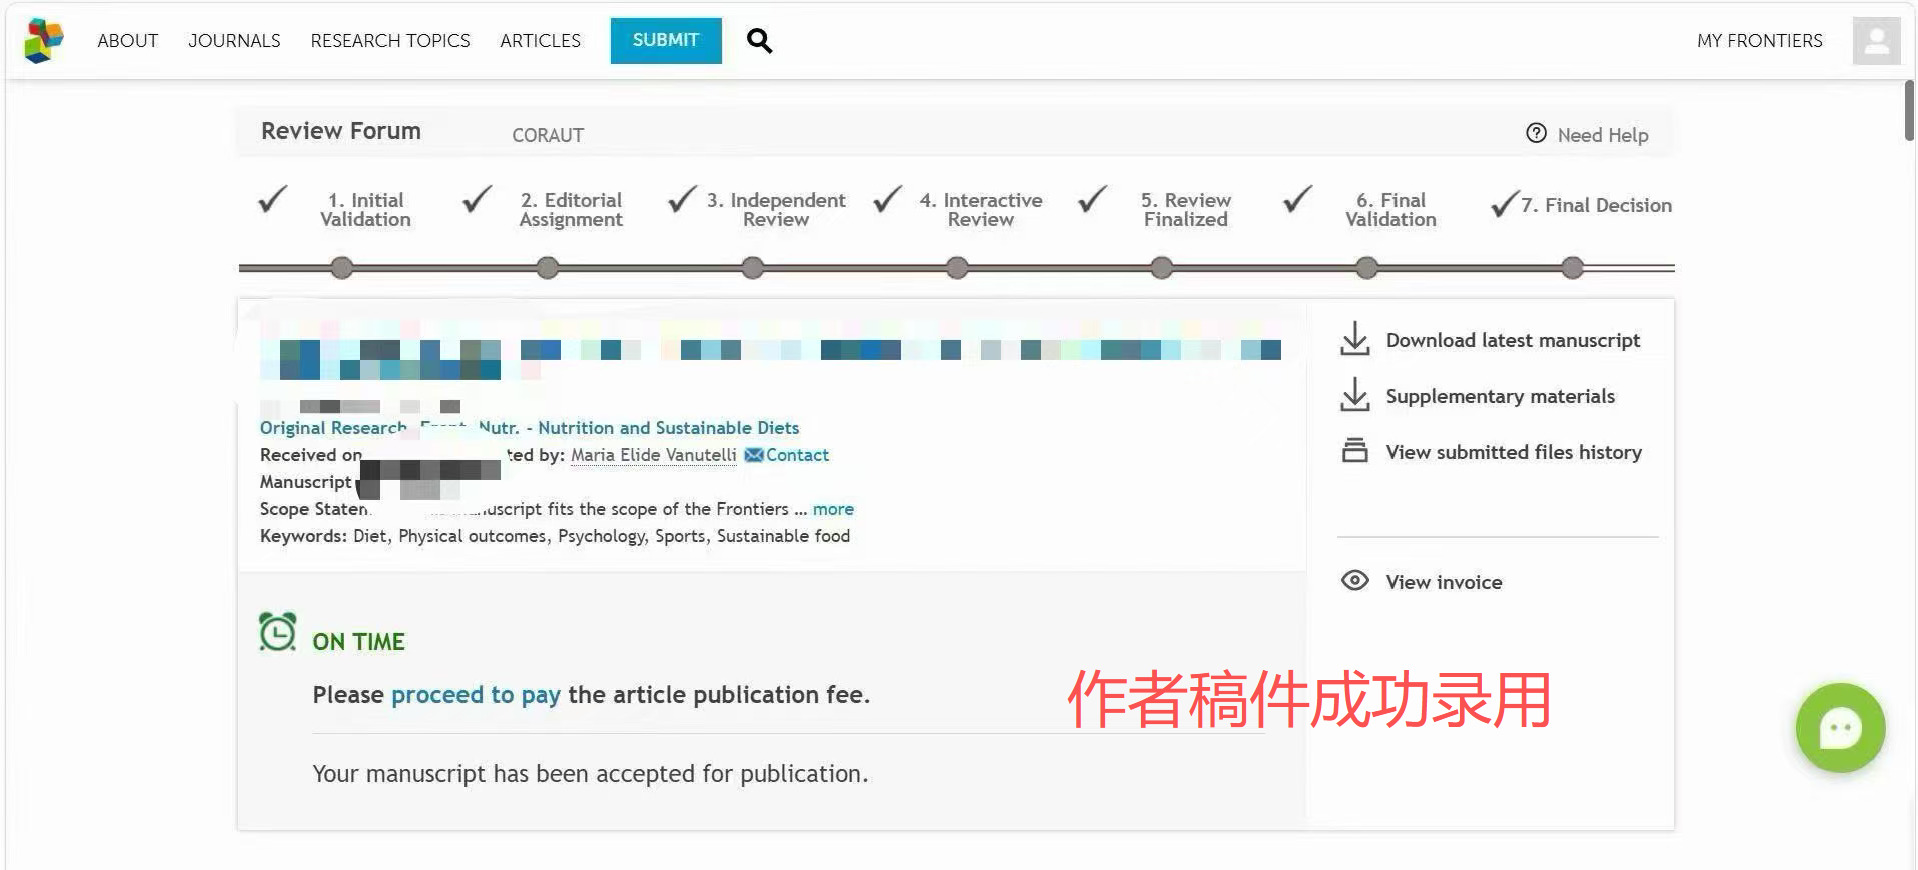Click the submitted files history stack icon
This screenshot has height=870, width=1918.
pos(1354,450)
